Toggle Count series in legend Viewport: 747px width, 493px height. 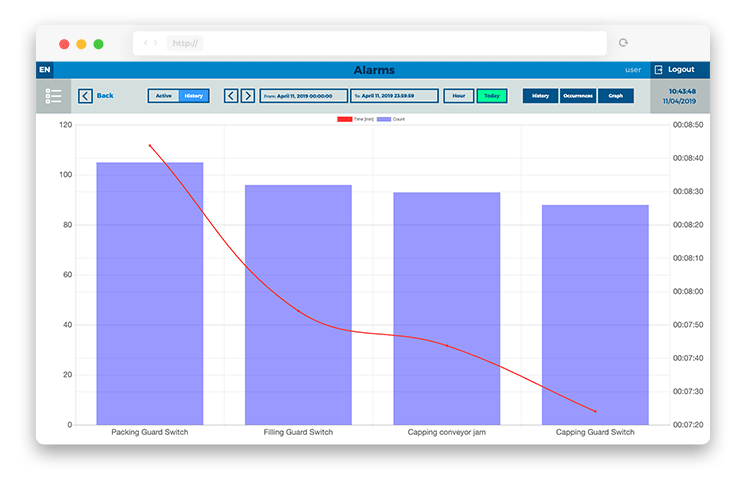coord(391,119)
